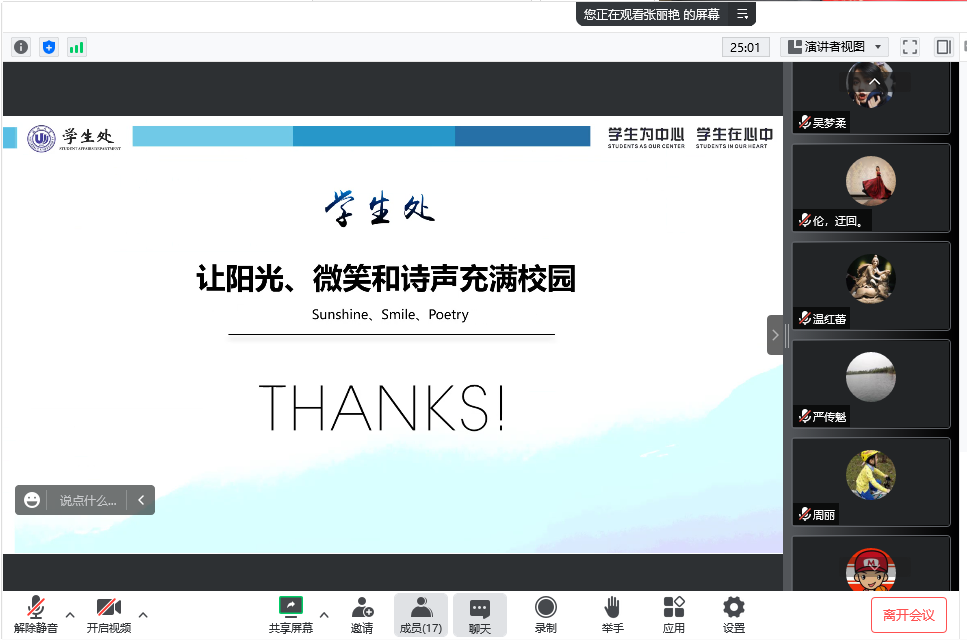
Task: Click the 说点什么 chat input box
Action: click(87, 500)
